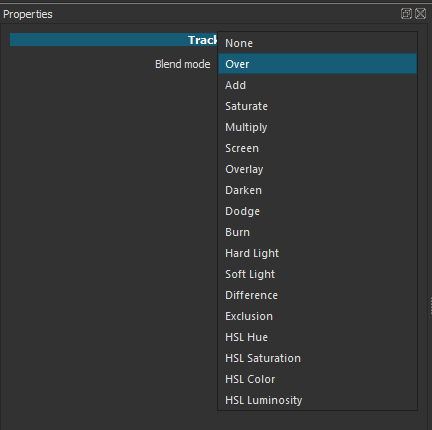Choose Multiply blend mode
This screenshot has height=430, width=432.
pos(317,127)
